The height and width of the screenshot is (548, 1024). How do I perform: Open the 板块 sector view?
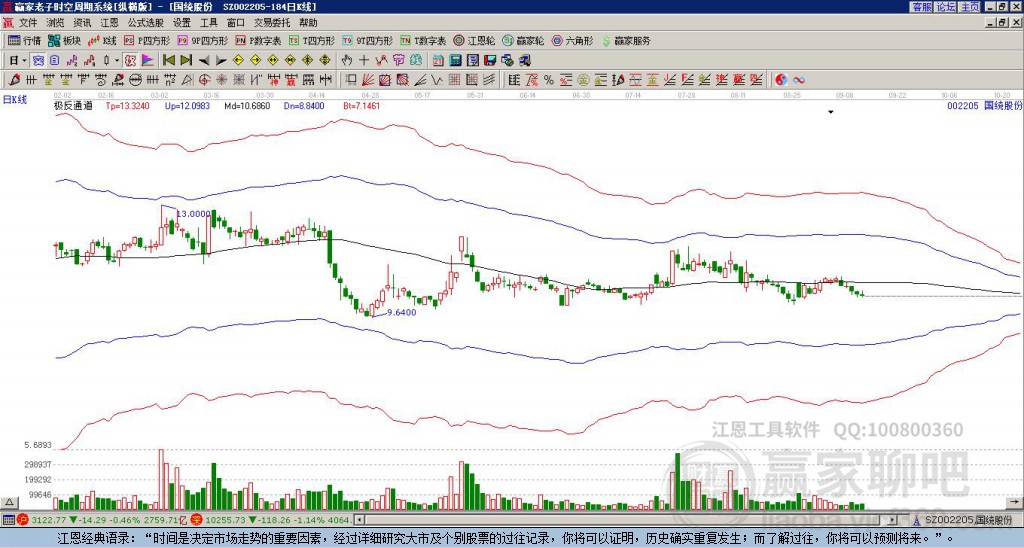(x=65, y=40)
